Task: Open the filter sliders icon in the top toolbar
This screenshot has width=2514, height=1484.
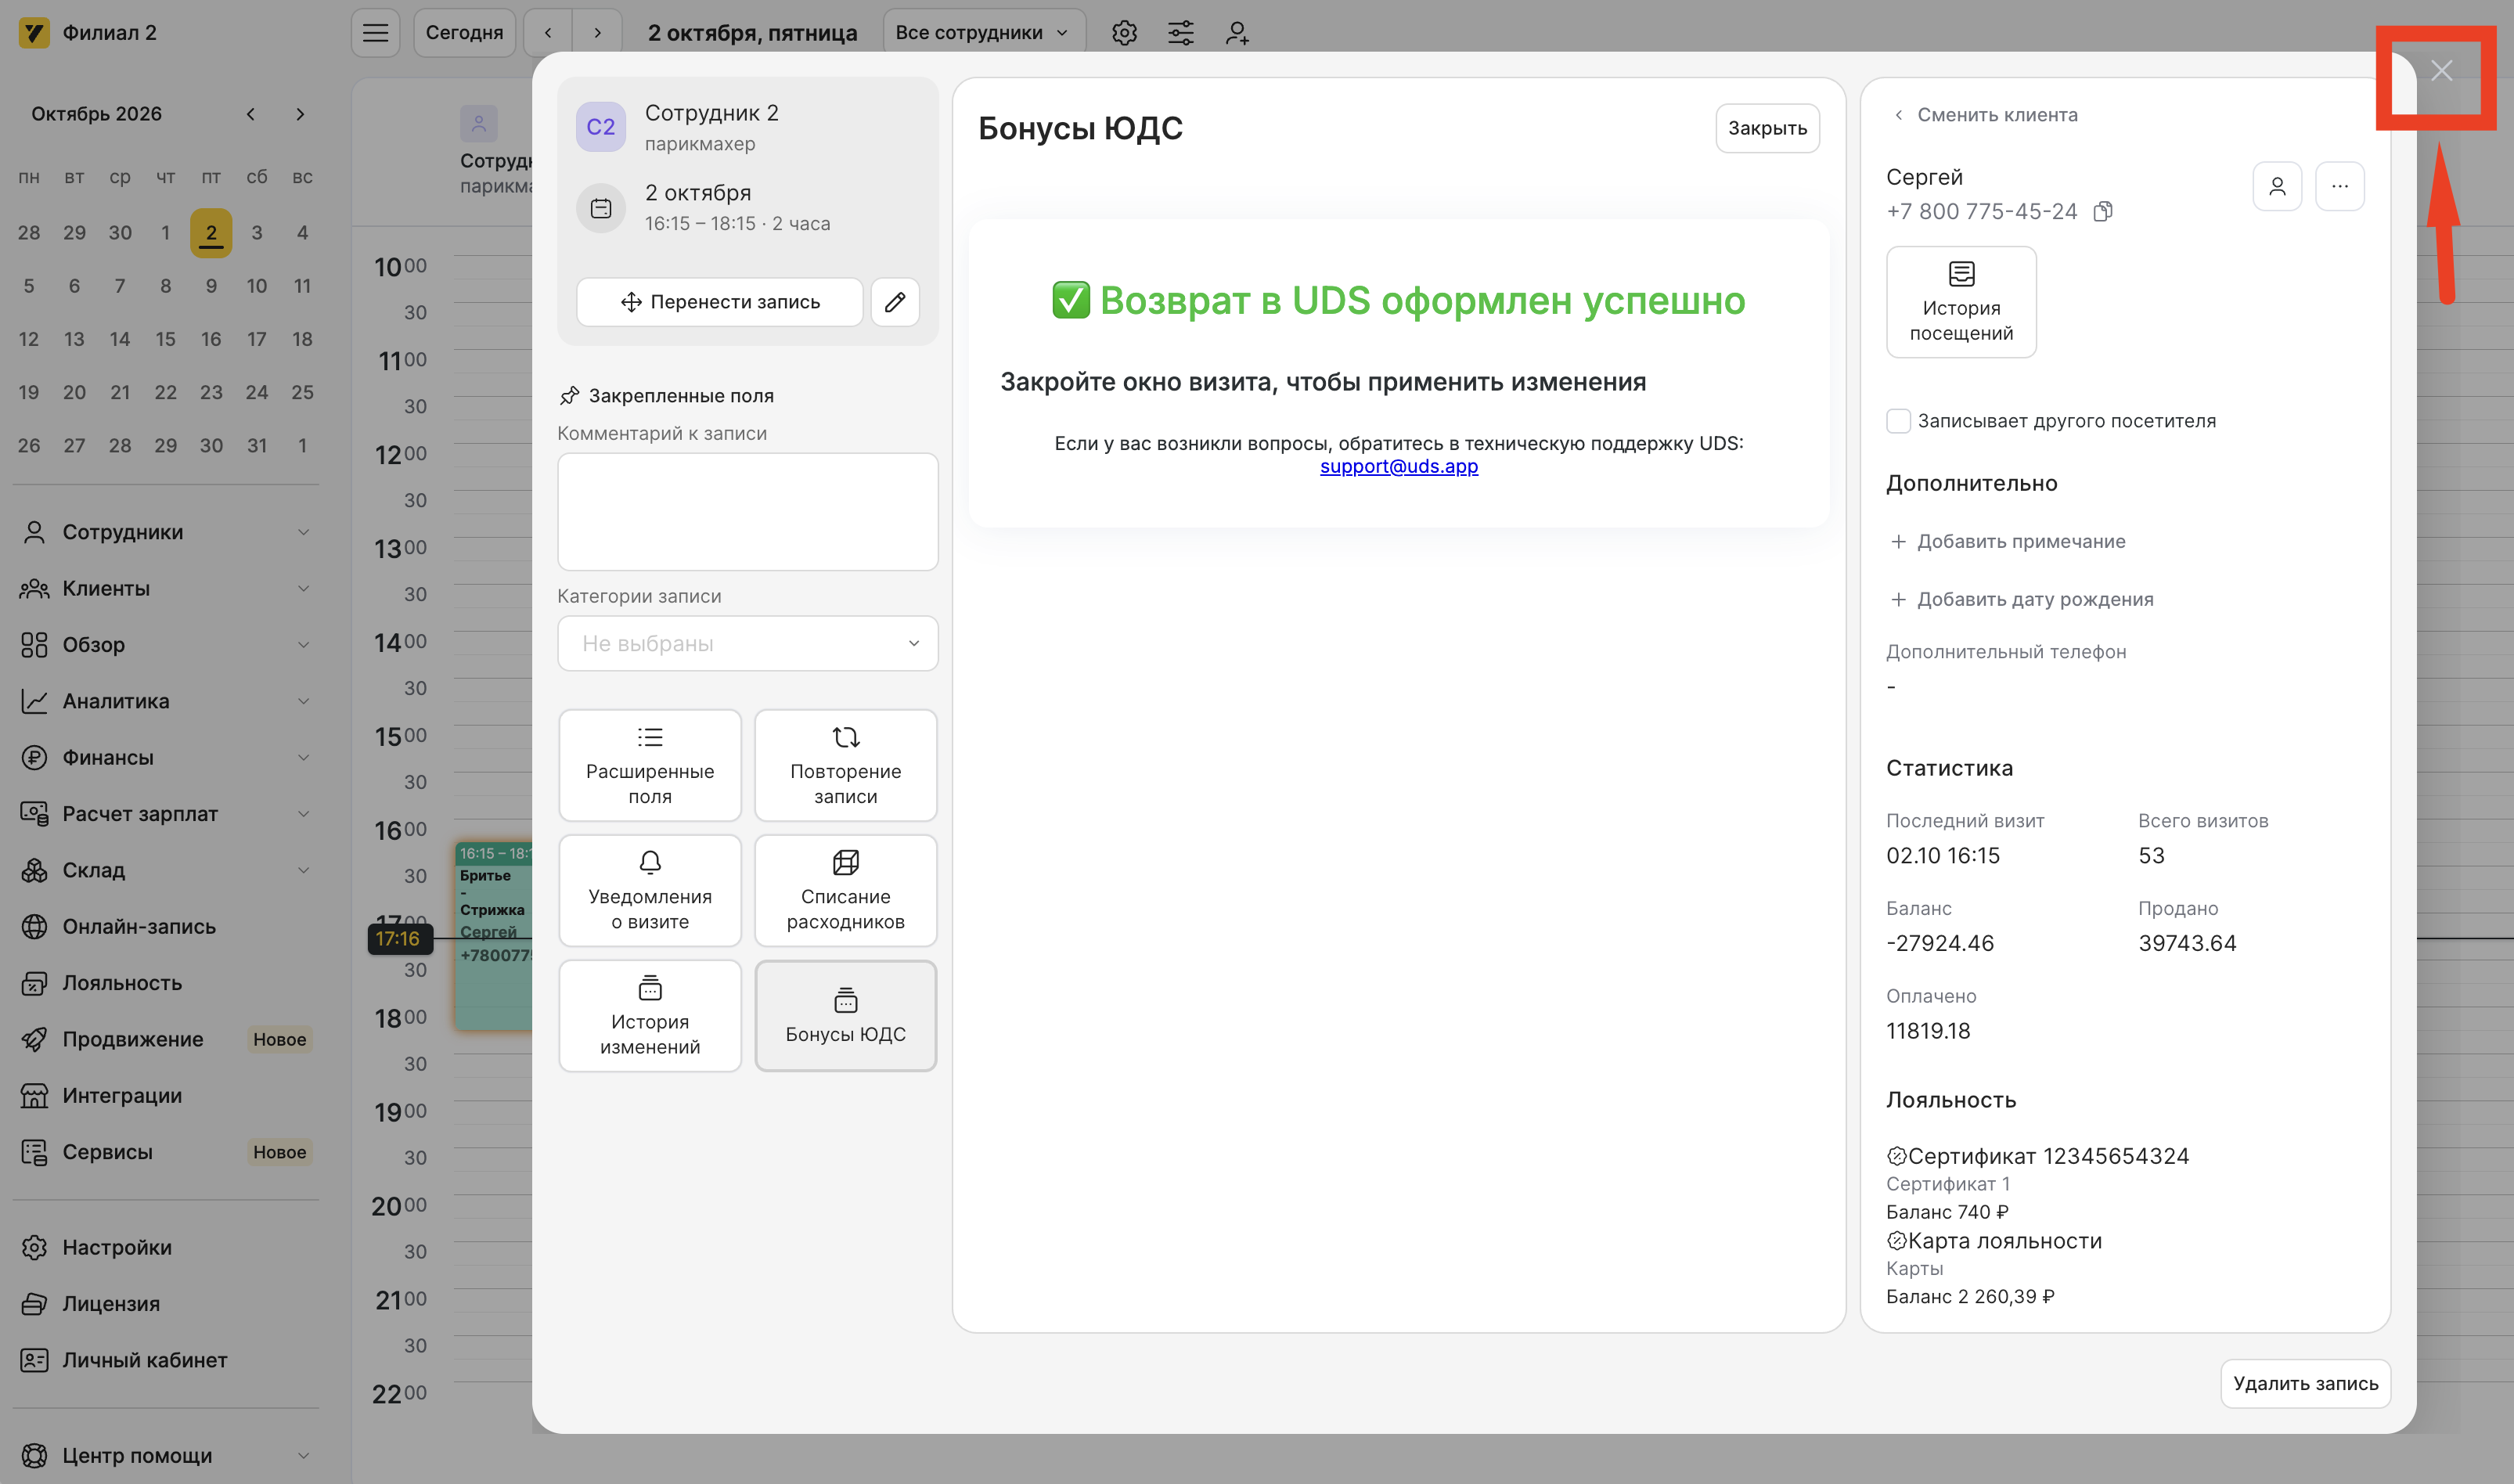Action: [x=1181, y=33]
